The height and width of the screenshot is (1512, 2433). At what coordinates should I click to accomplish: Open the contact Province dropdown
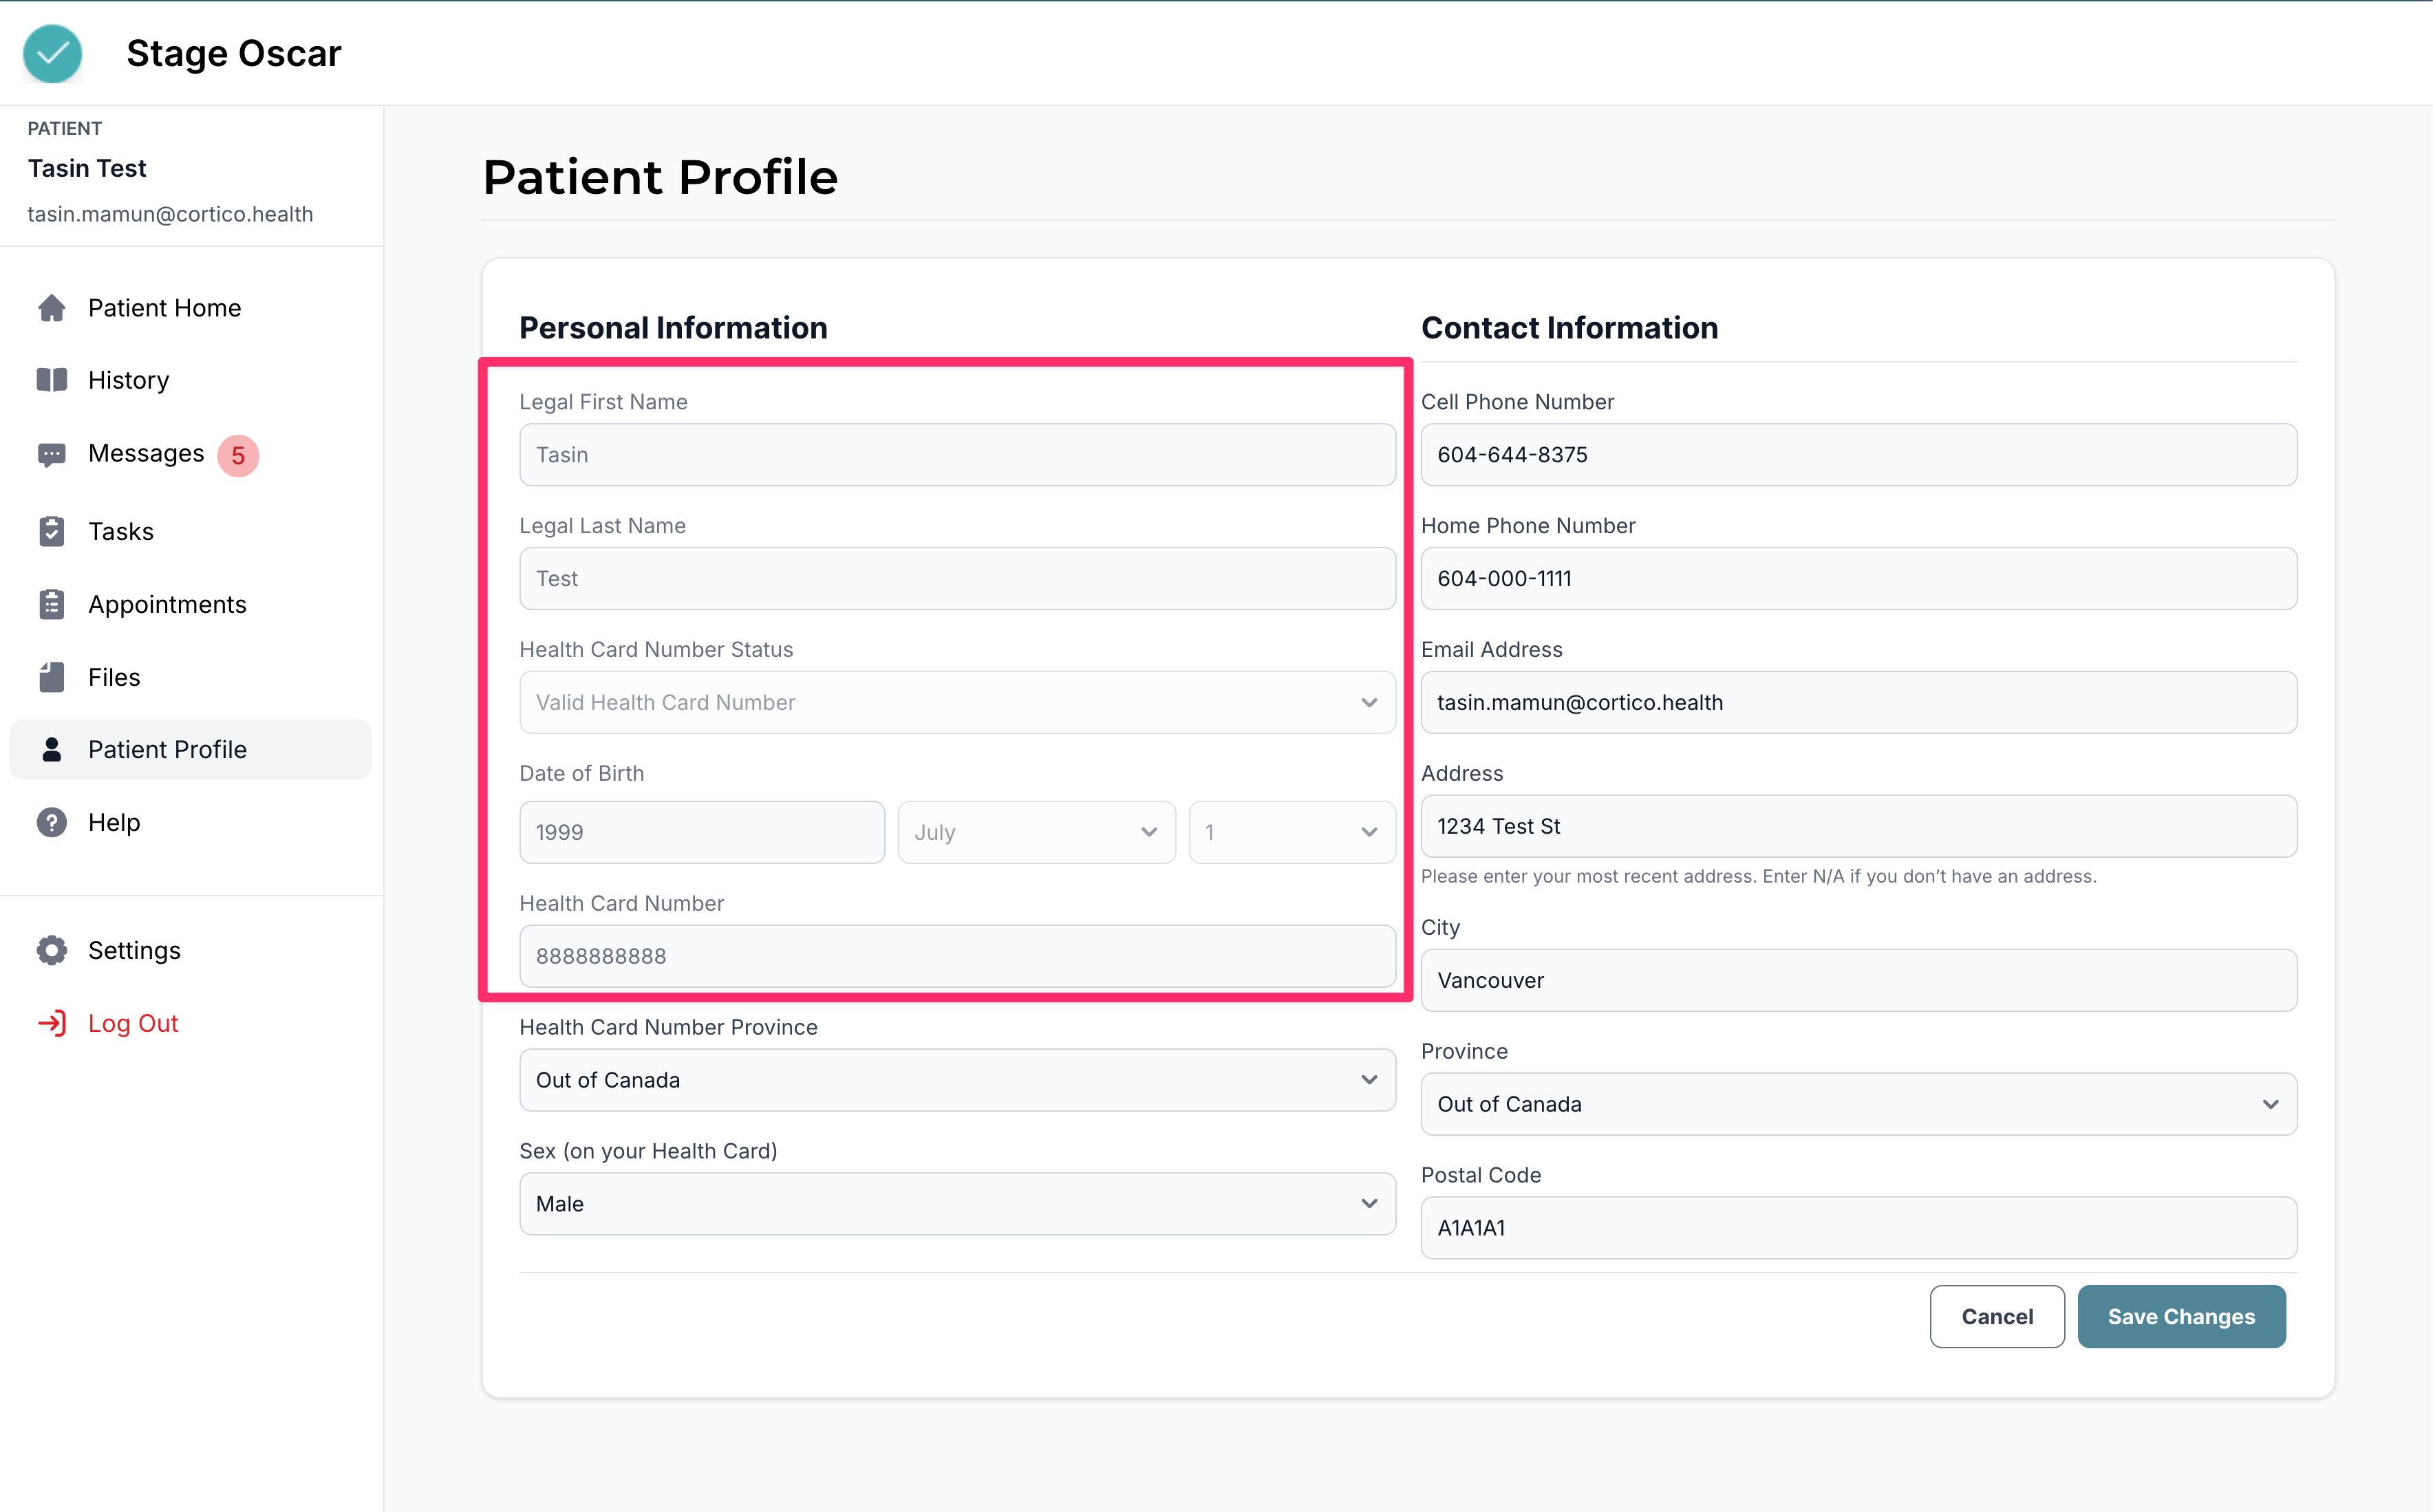click(1858, 1104)
